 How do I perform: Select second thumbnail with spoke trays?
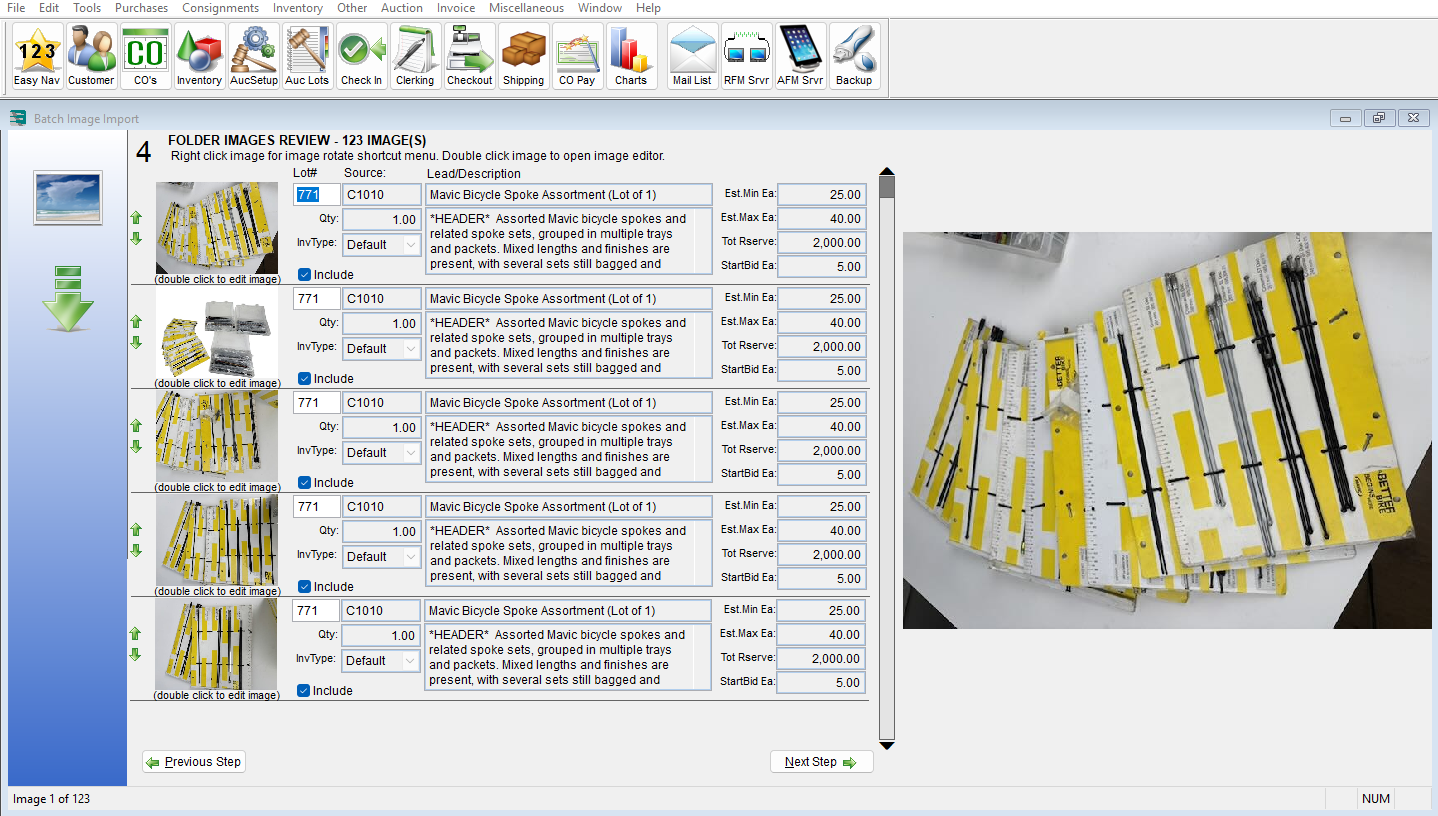(x=217, y=332)
